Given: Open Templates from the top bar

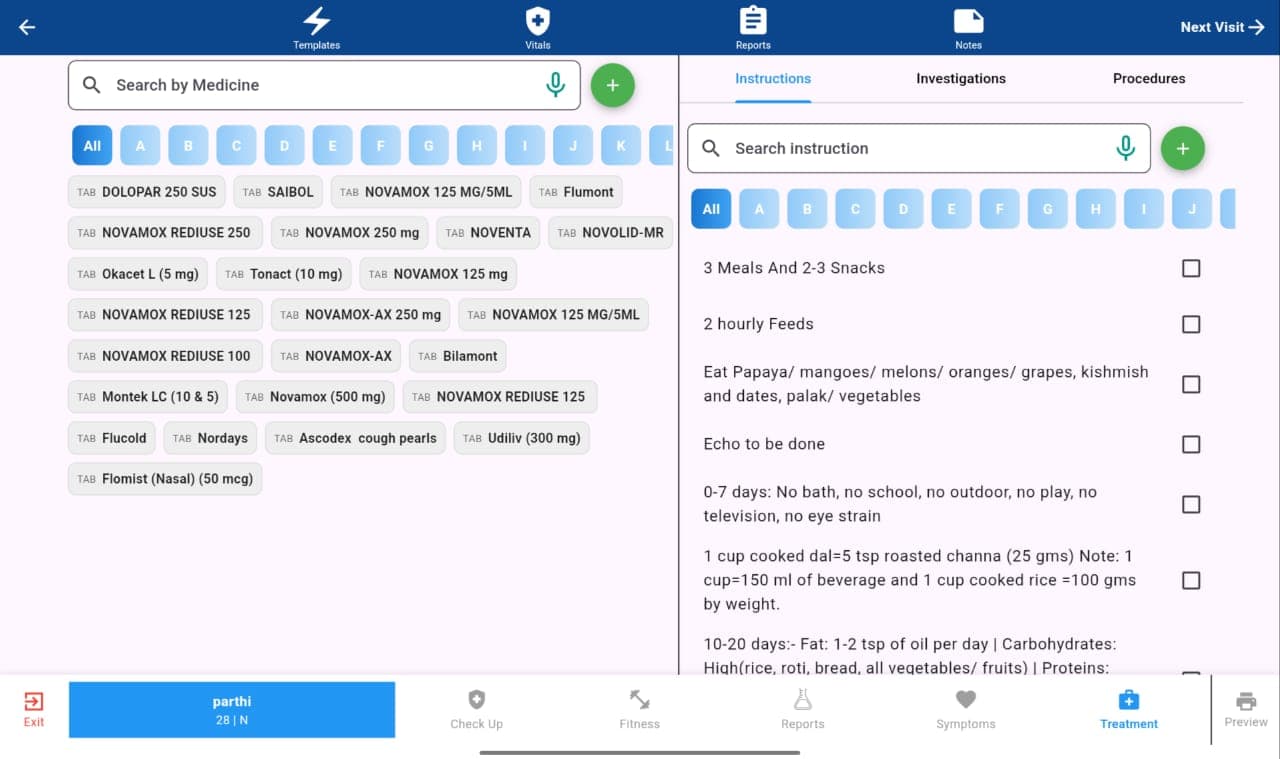Looking at the screenshot, I should click(316, 28).
